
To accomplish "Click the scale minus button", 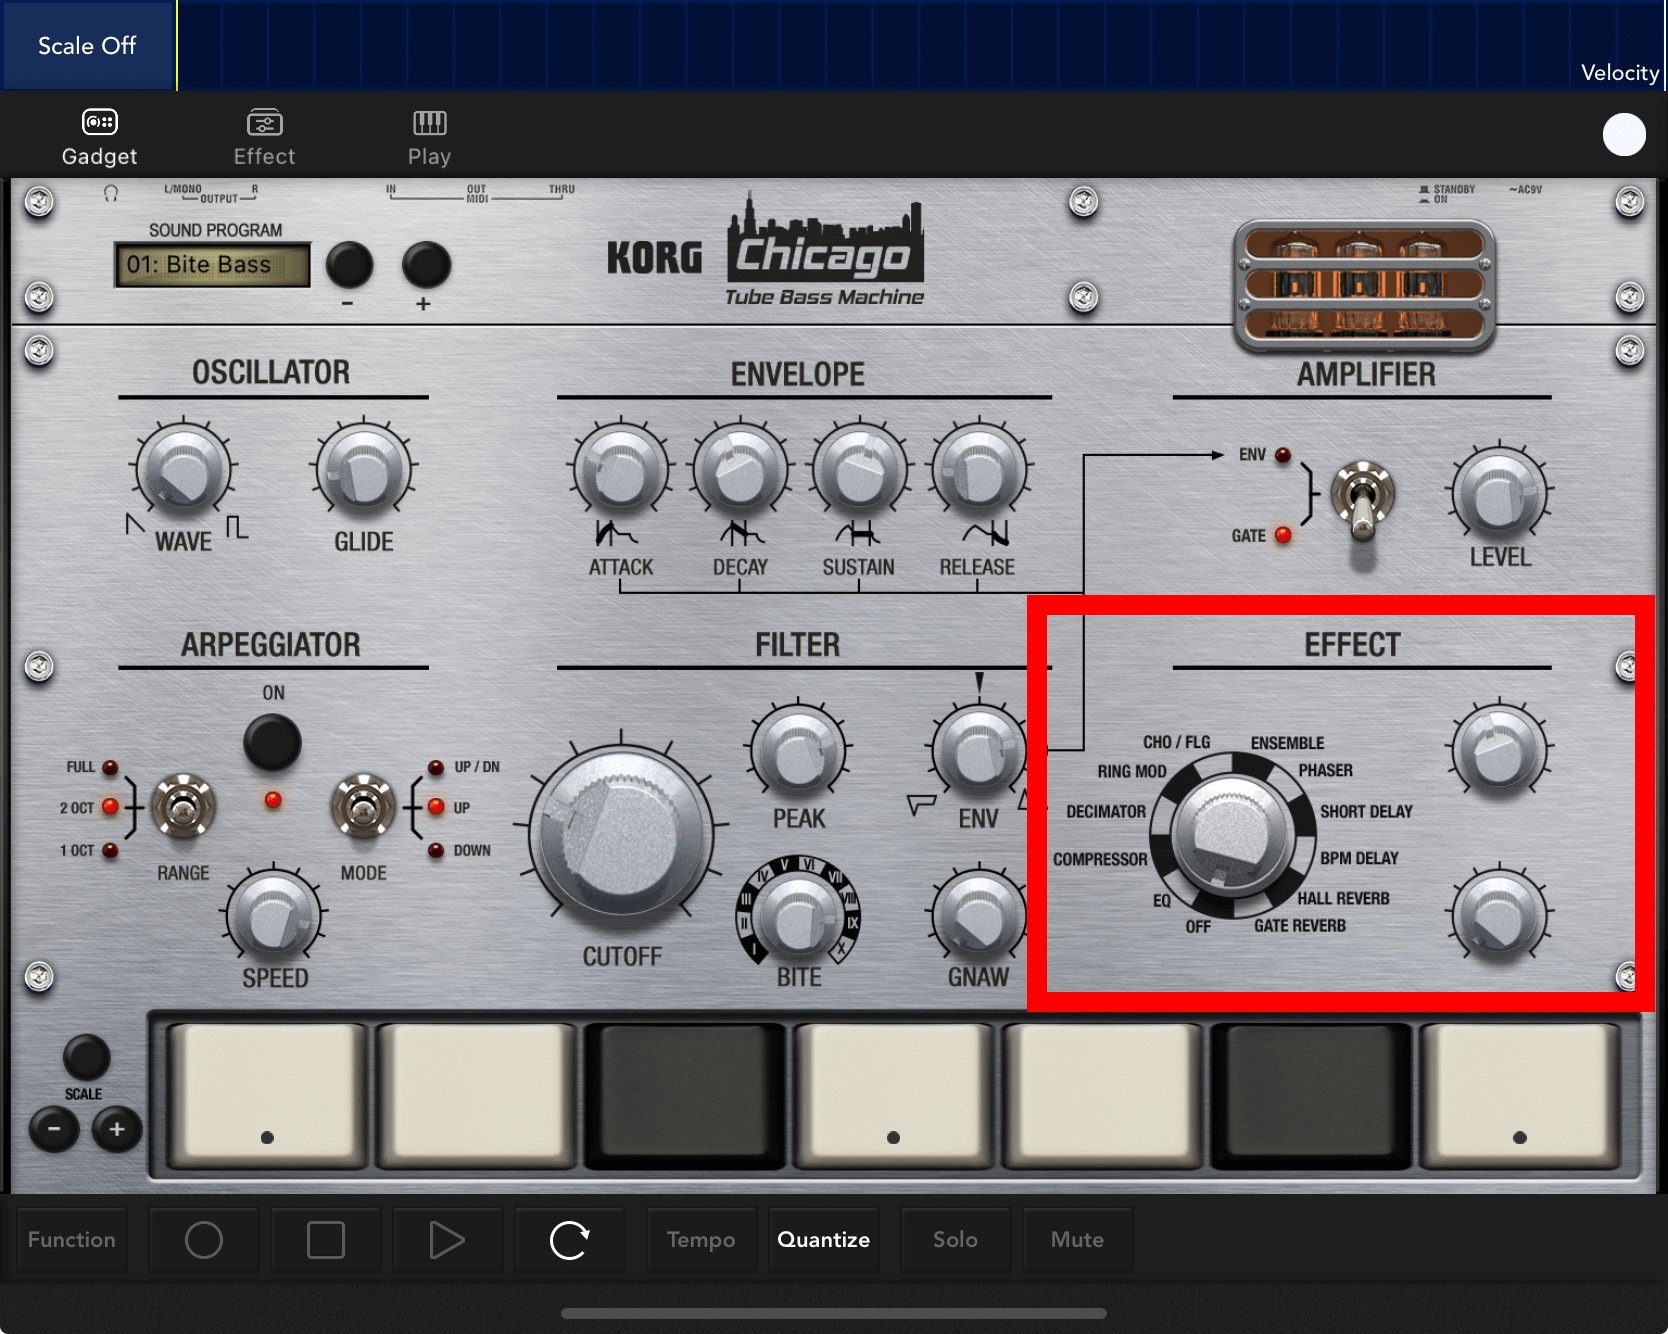I will tap(54, 1129).
